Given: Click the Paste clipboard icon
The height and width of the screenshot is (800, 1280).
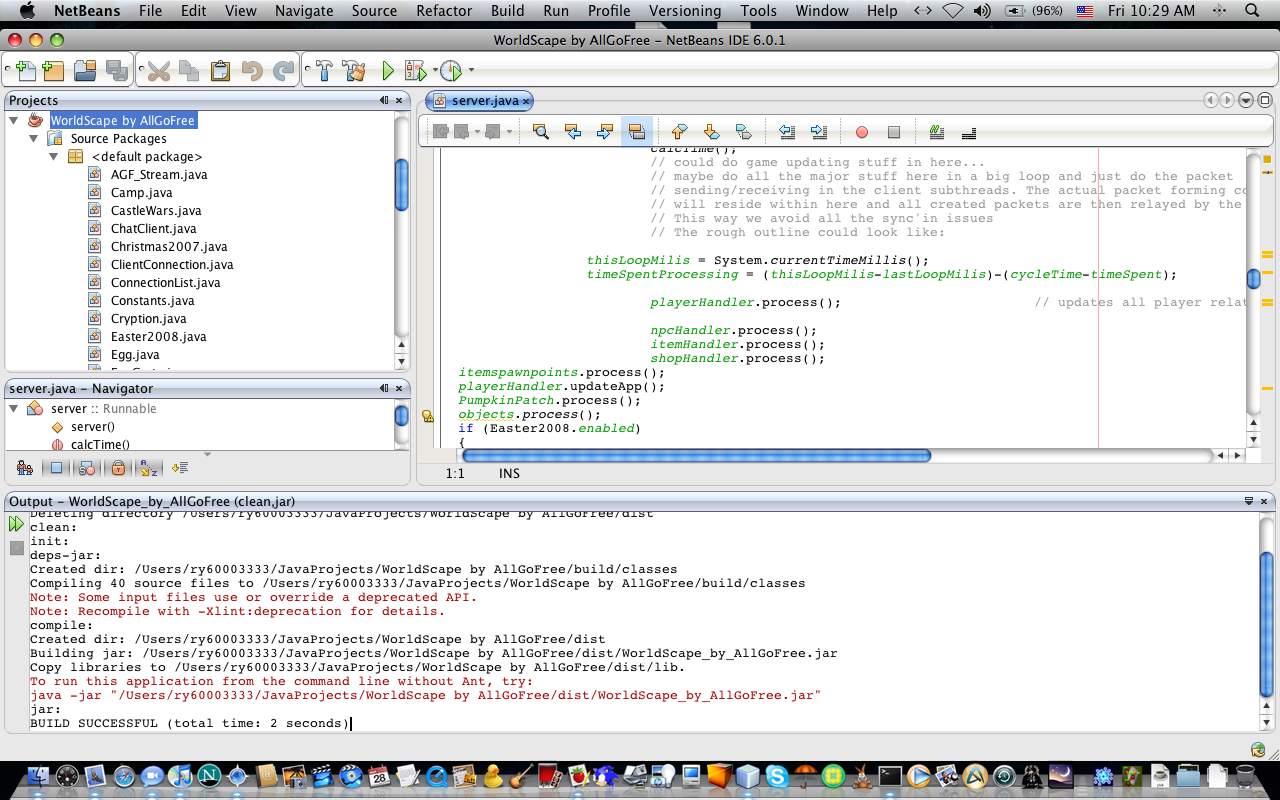Looking at the screenshot, I should click(220, 71).
